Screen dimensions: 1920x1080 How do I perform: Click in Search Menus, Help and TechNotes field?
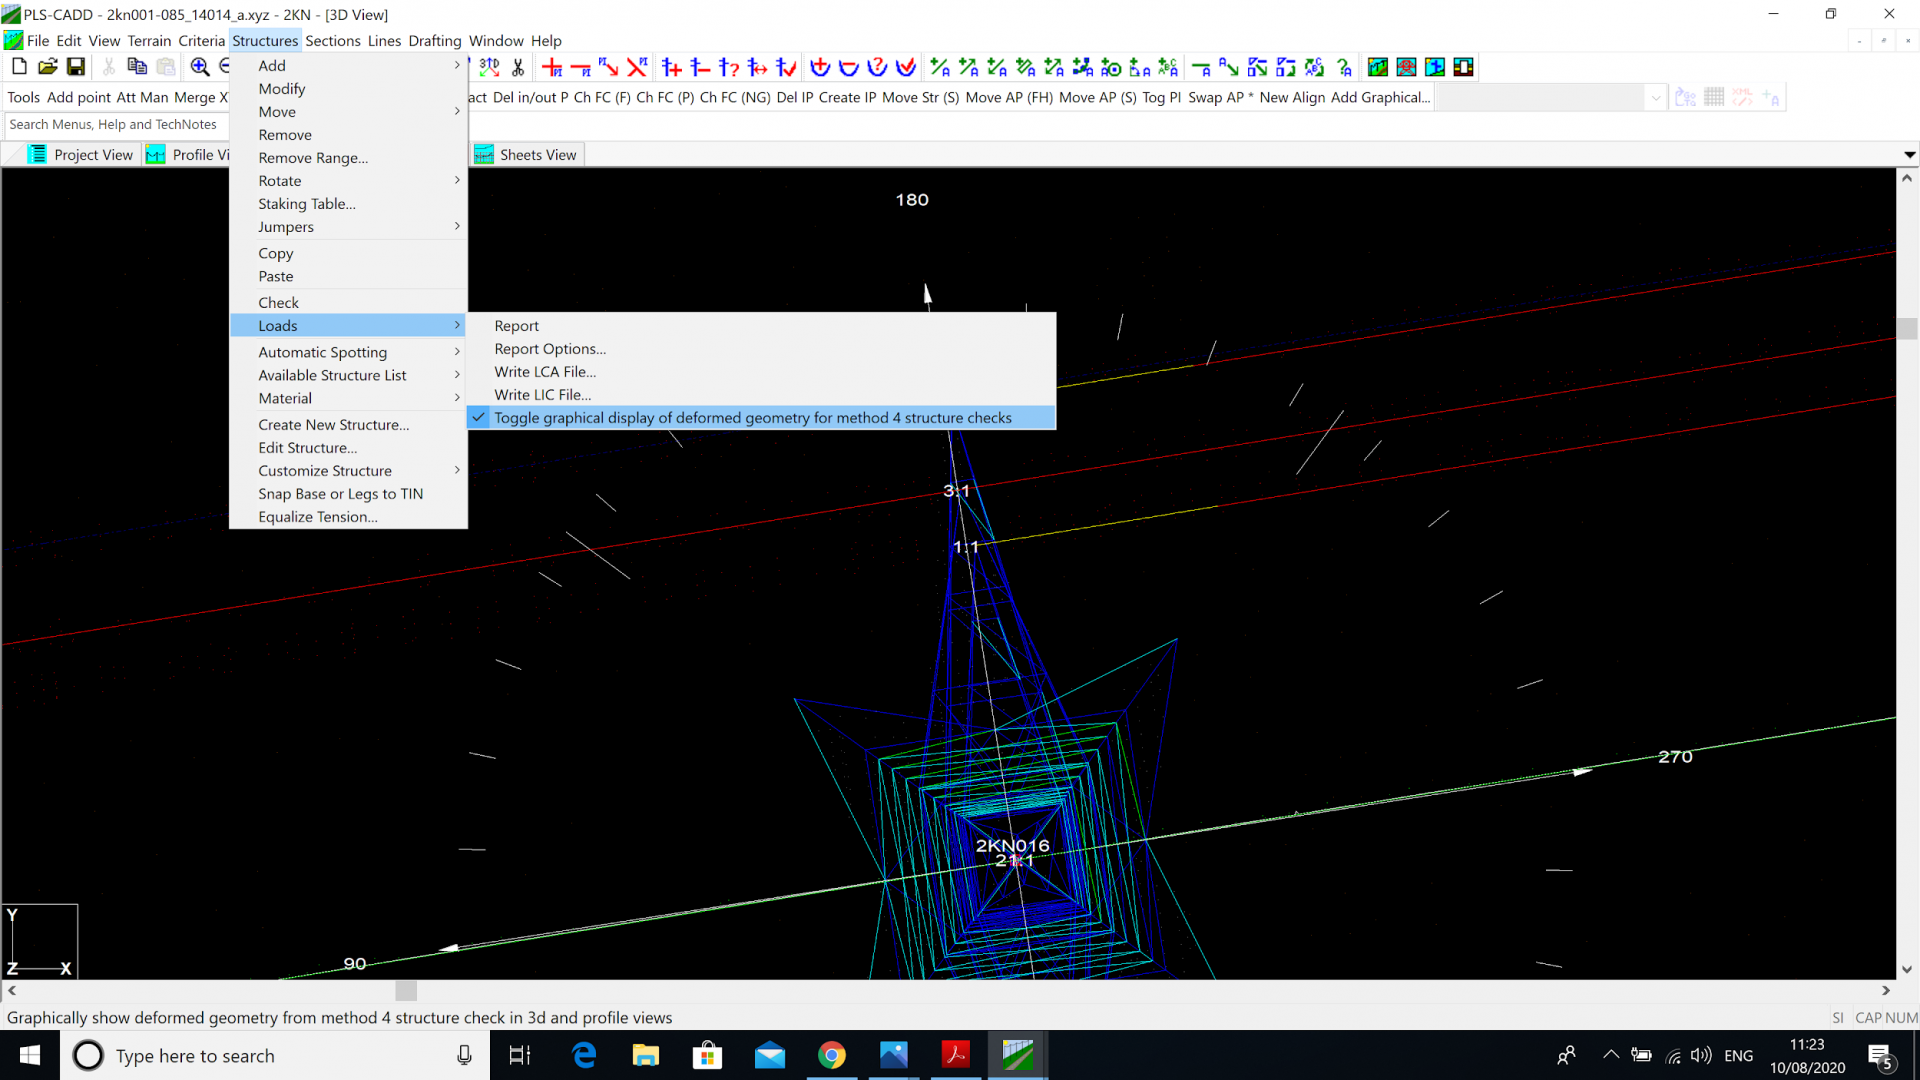tap(115, 125)
